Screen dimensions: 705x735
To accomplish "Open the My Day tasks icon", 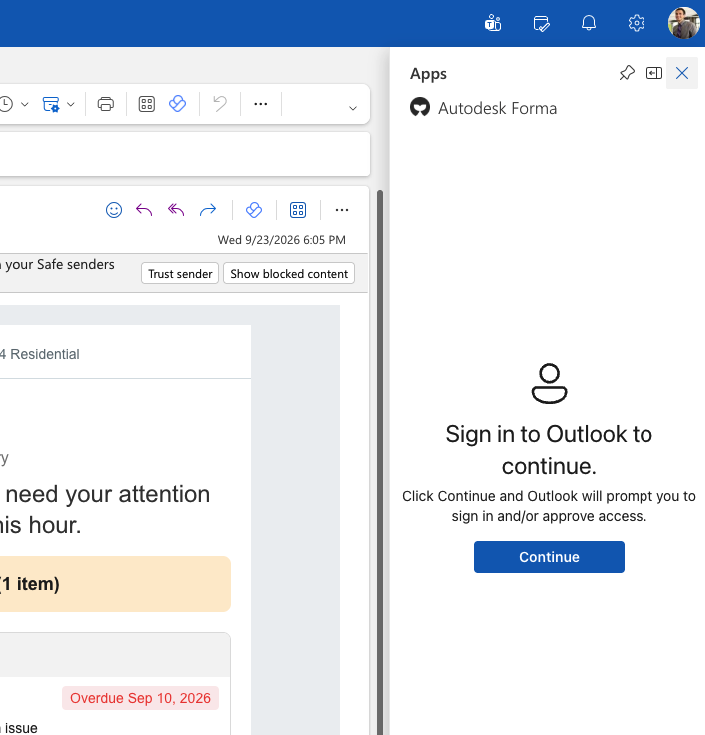I will [541, 23].
